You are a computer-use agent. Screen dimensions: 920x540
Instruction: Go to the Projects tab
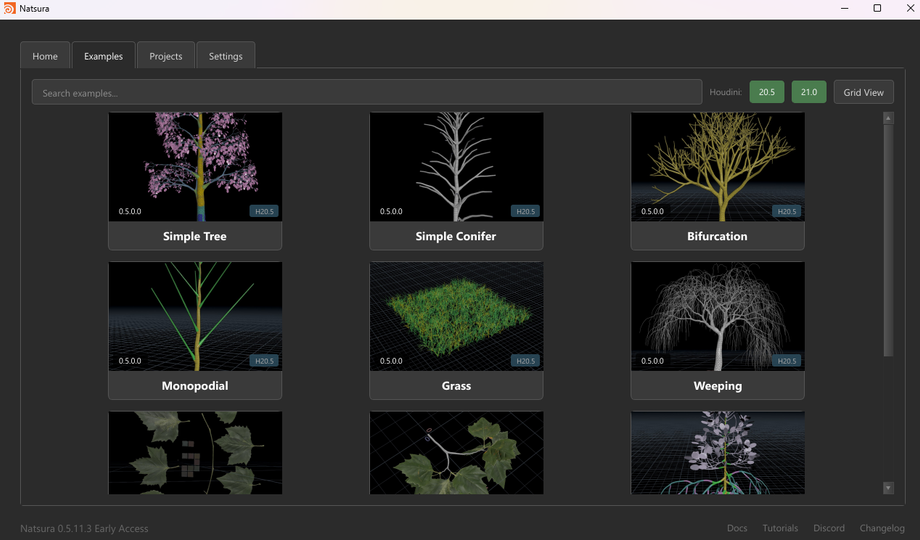(166, 56)
